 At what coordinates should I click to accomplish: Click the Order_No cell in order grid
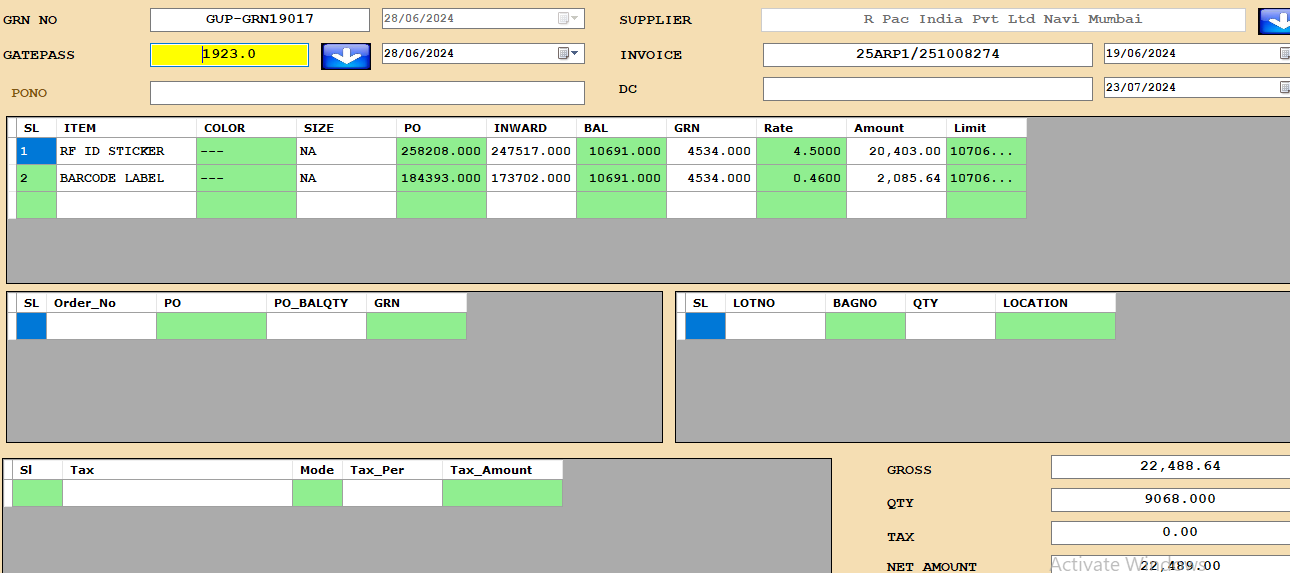101,326
